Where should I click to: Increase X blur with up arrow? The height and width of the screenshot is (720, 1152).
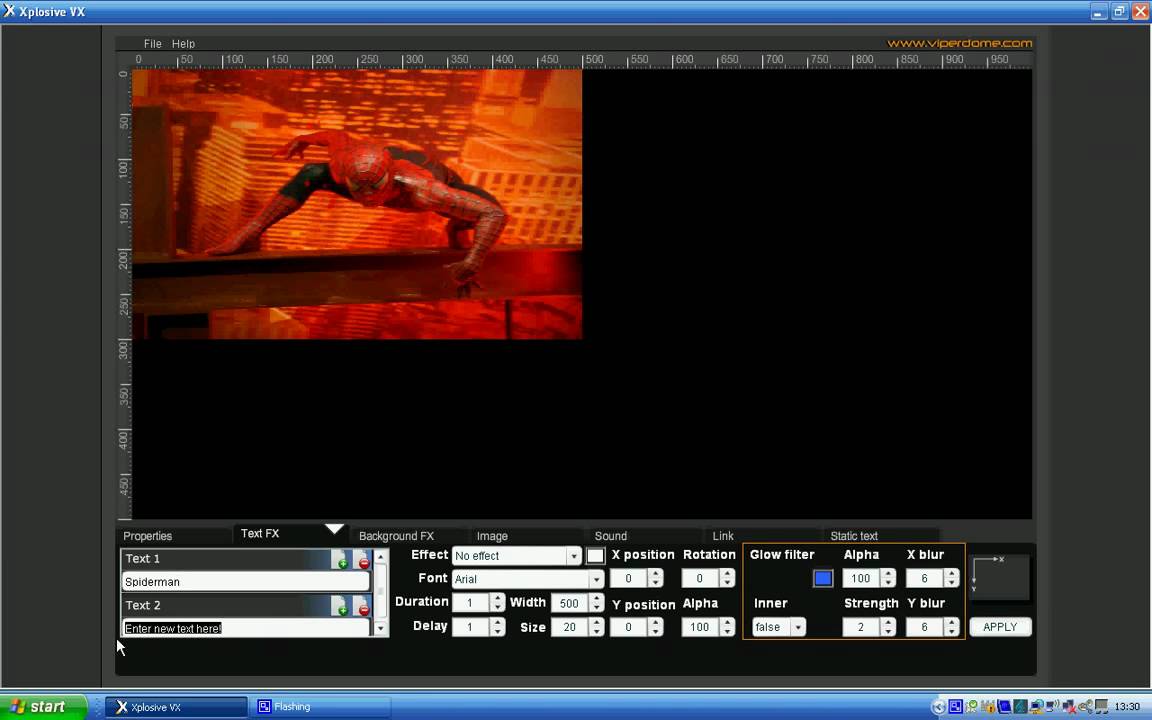(951, 574)
